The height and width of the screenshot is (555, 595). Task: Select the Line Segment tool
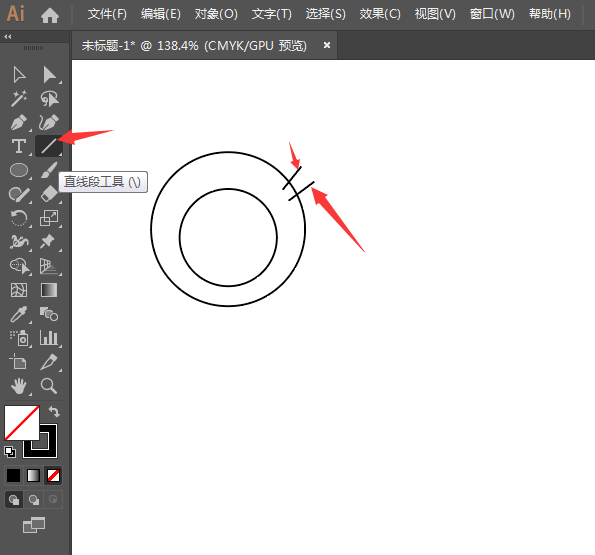click(x=49, y=146)
